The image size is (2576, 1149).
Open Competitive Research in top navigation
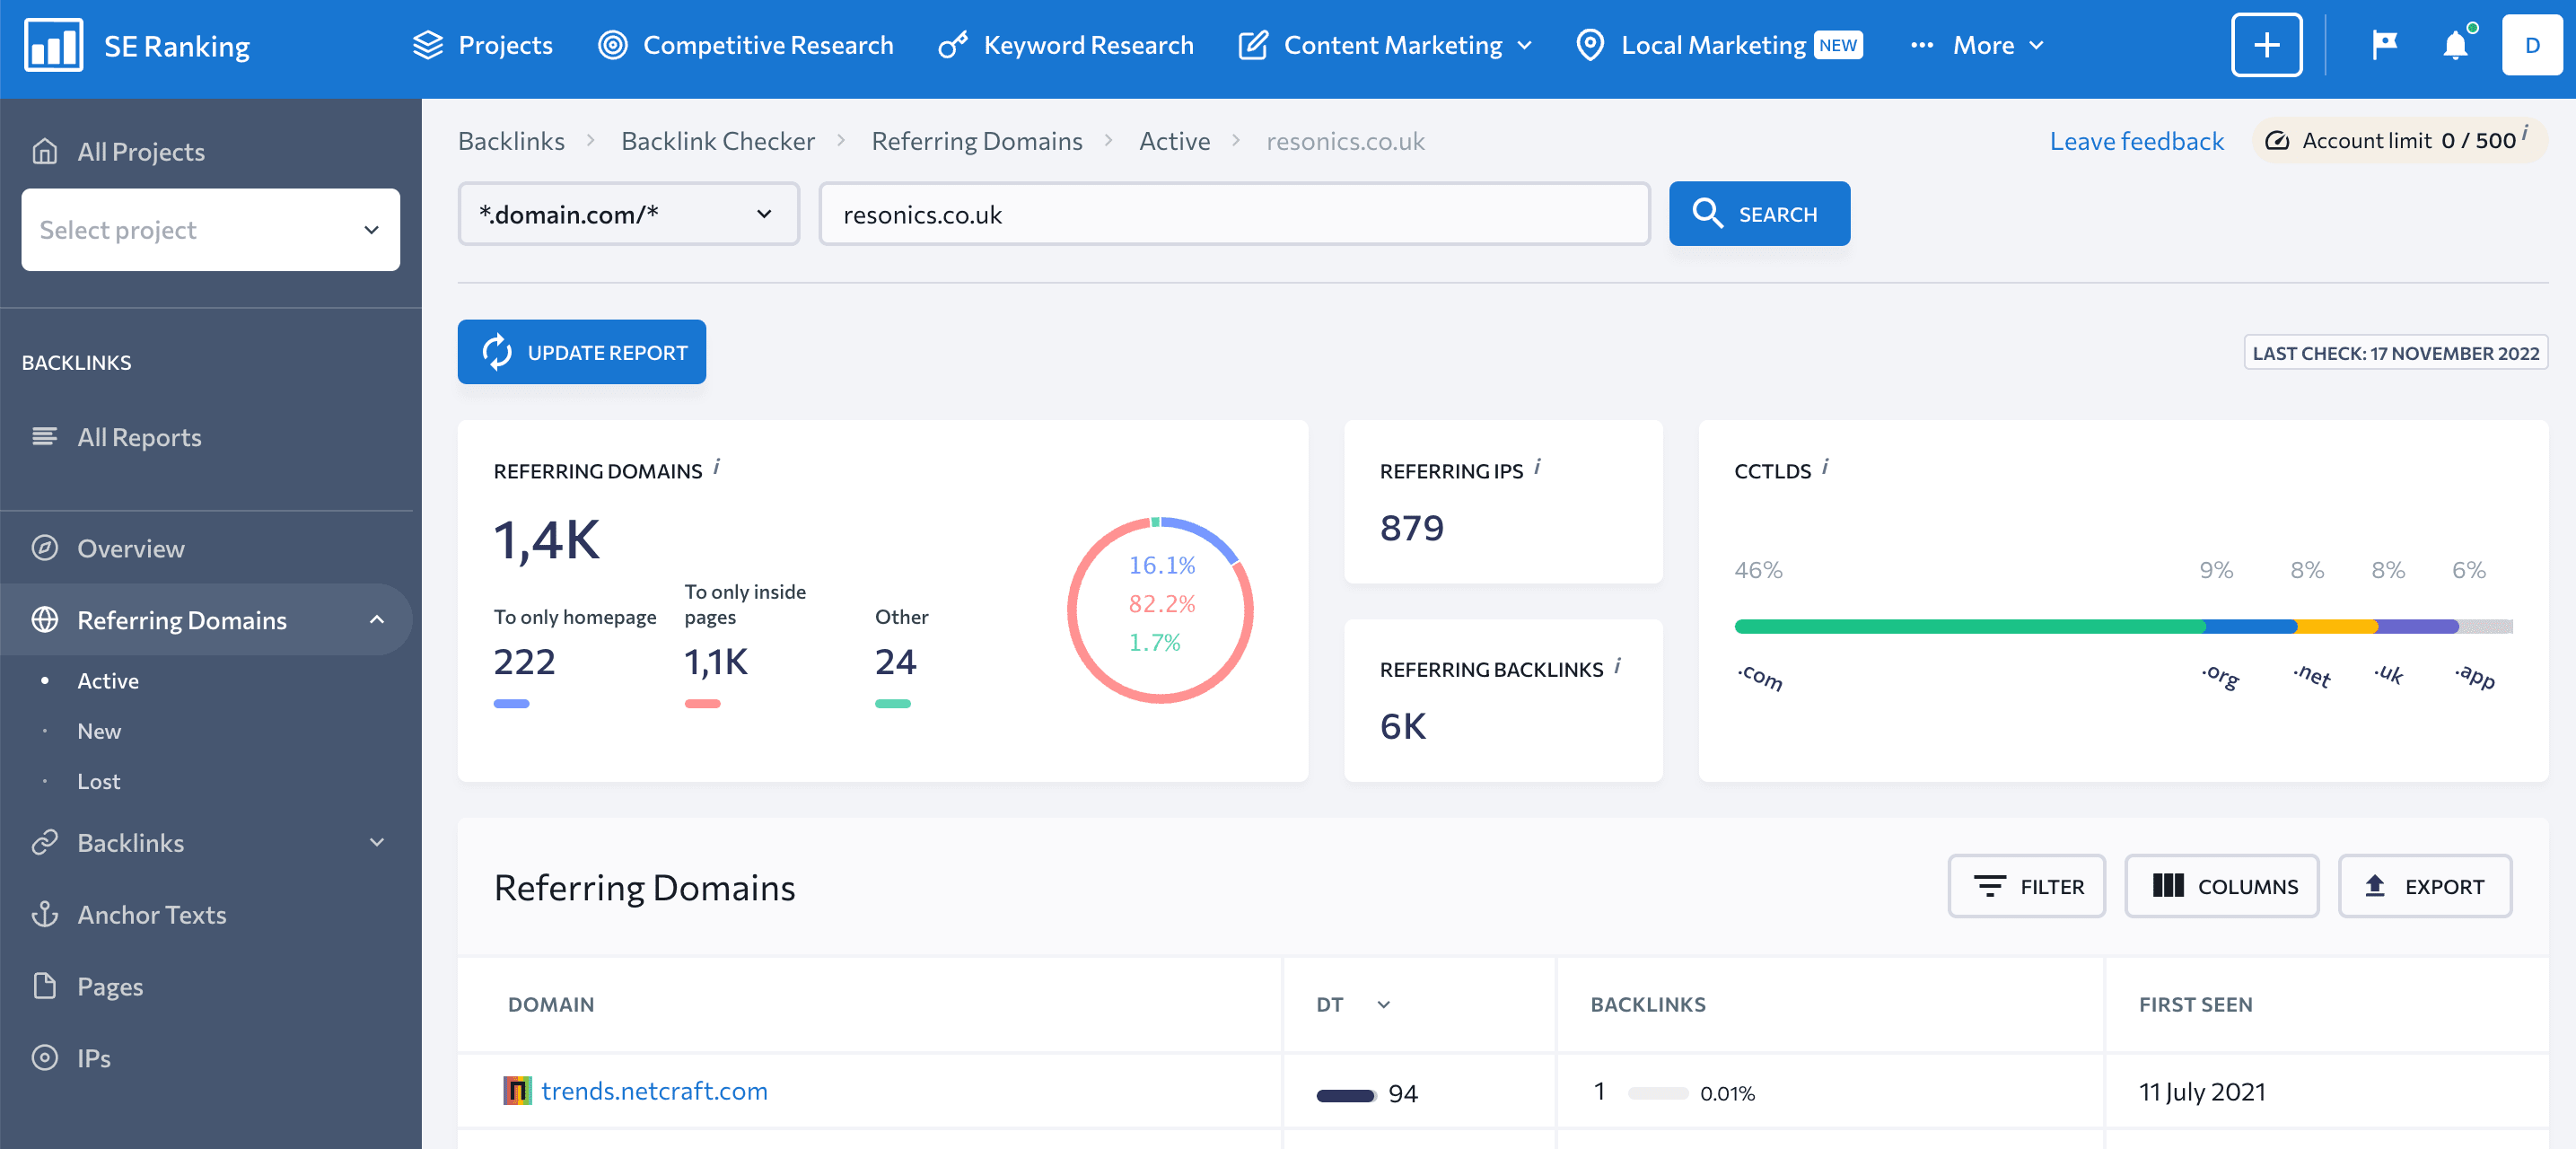(x=745, y=45)
